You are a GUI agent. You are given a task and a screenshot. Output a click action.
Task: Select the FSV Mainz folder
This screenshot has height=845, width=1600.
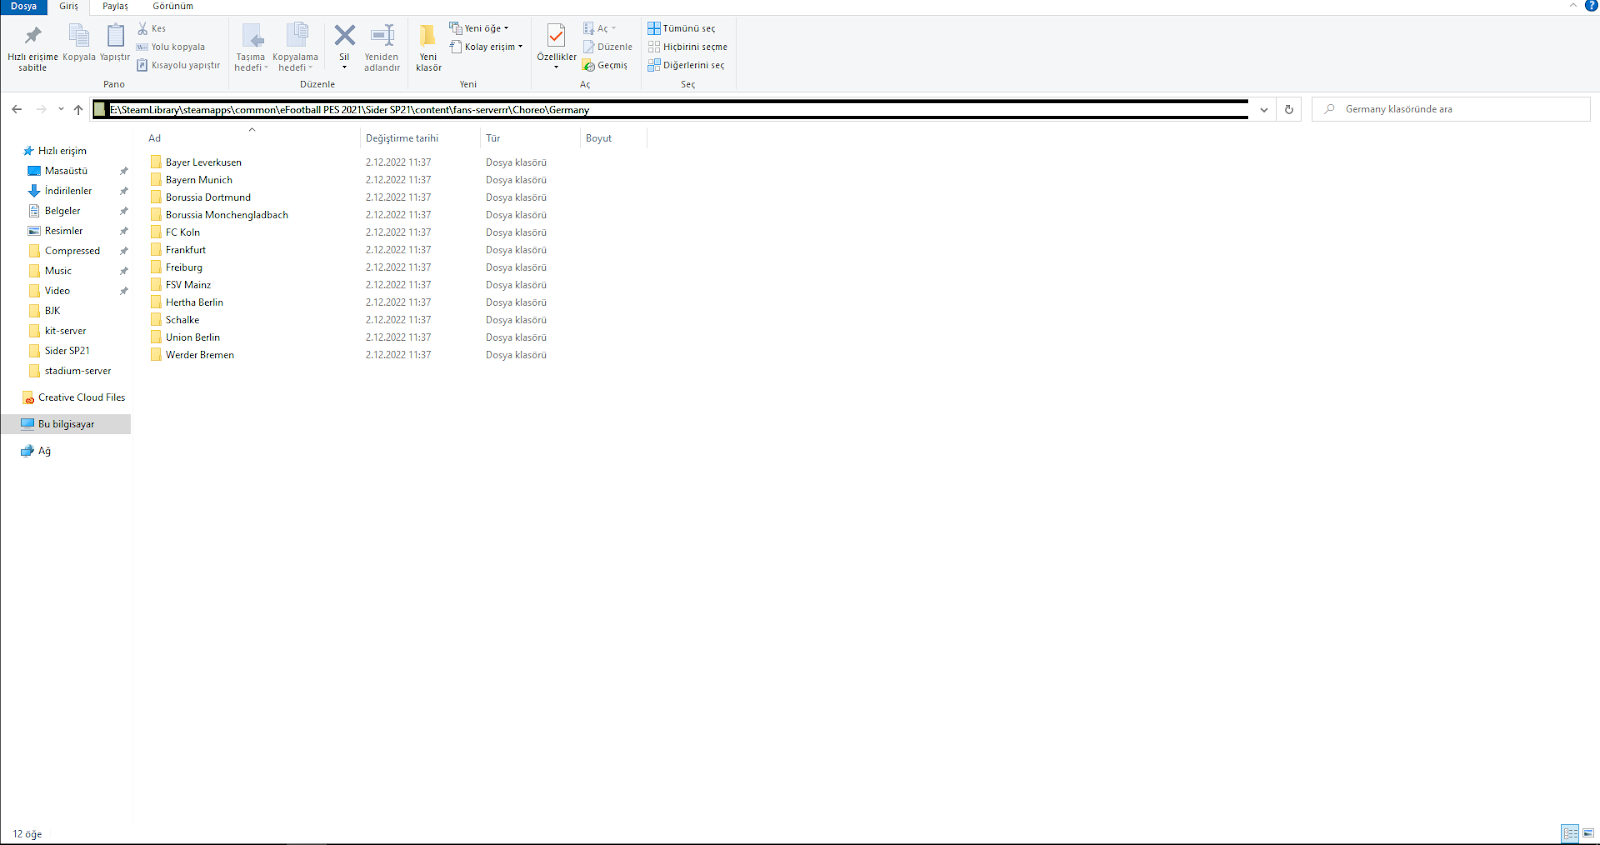pyautogui.click(x=188, y=285)
